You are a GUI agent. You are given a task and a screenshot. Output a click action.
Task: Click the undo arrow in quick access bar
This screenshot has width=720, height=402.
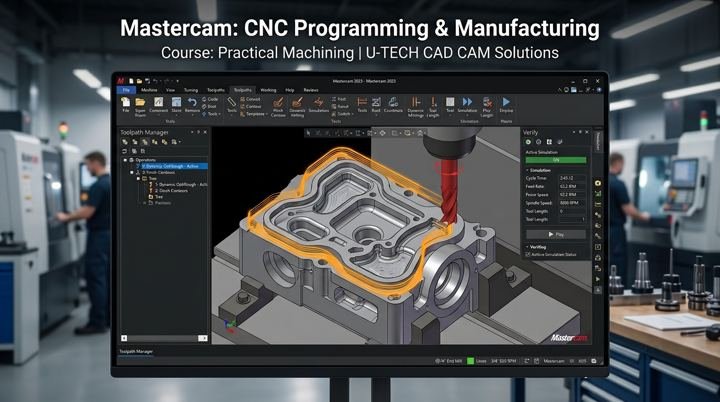(155, 81)
